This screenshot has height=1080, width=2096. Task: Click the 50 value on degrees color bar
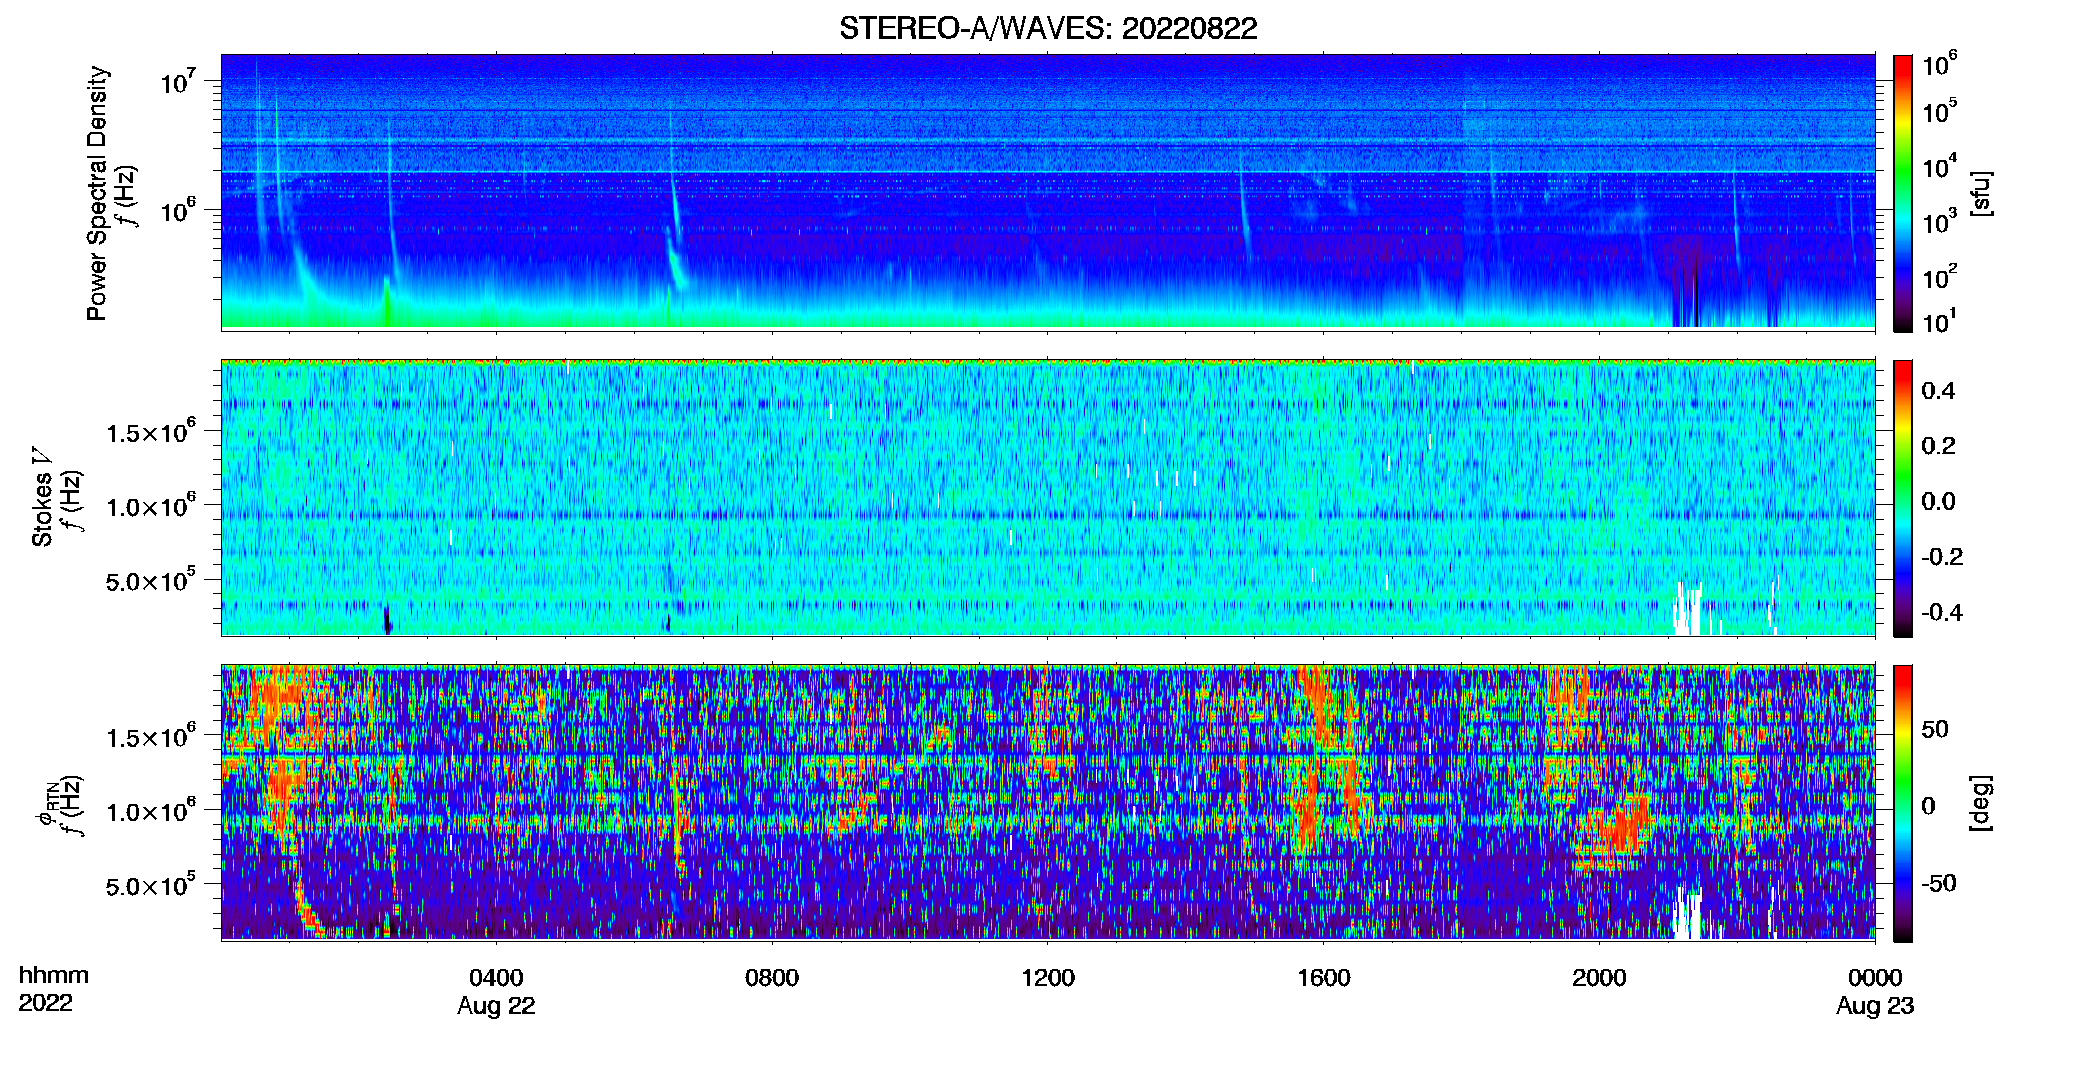tap(1935, 729)
